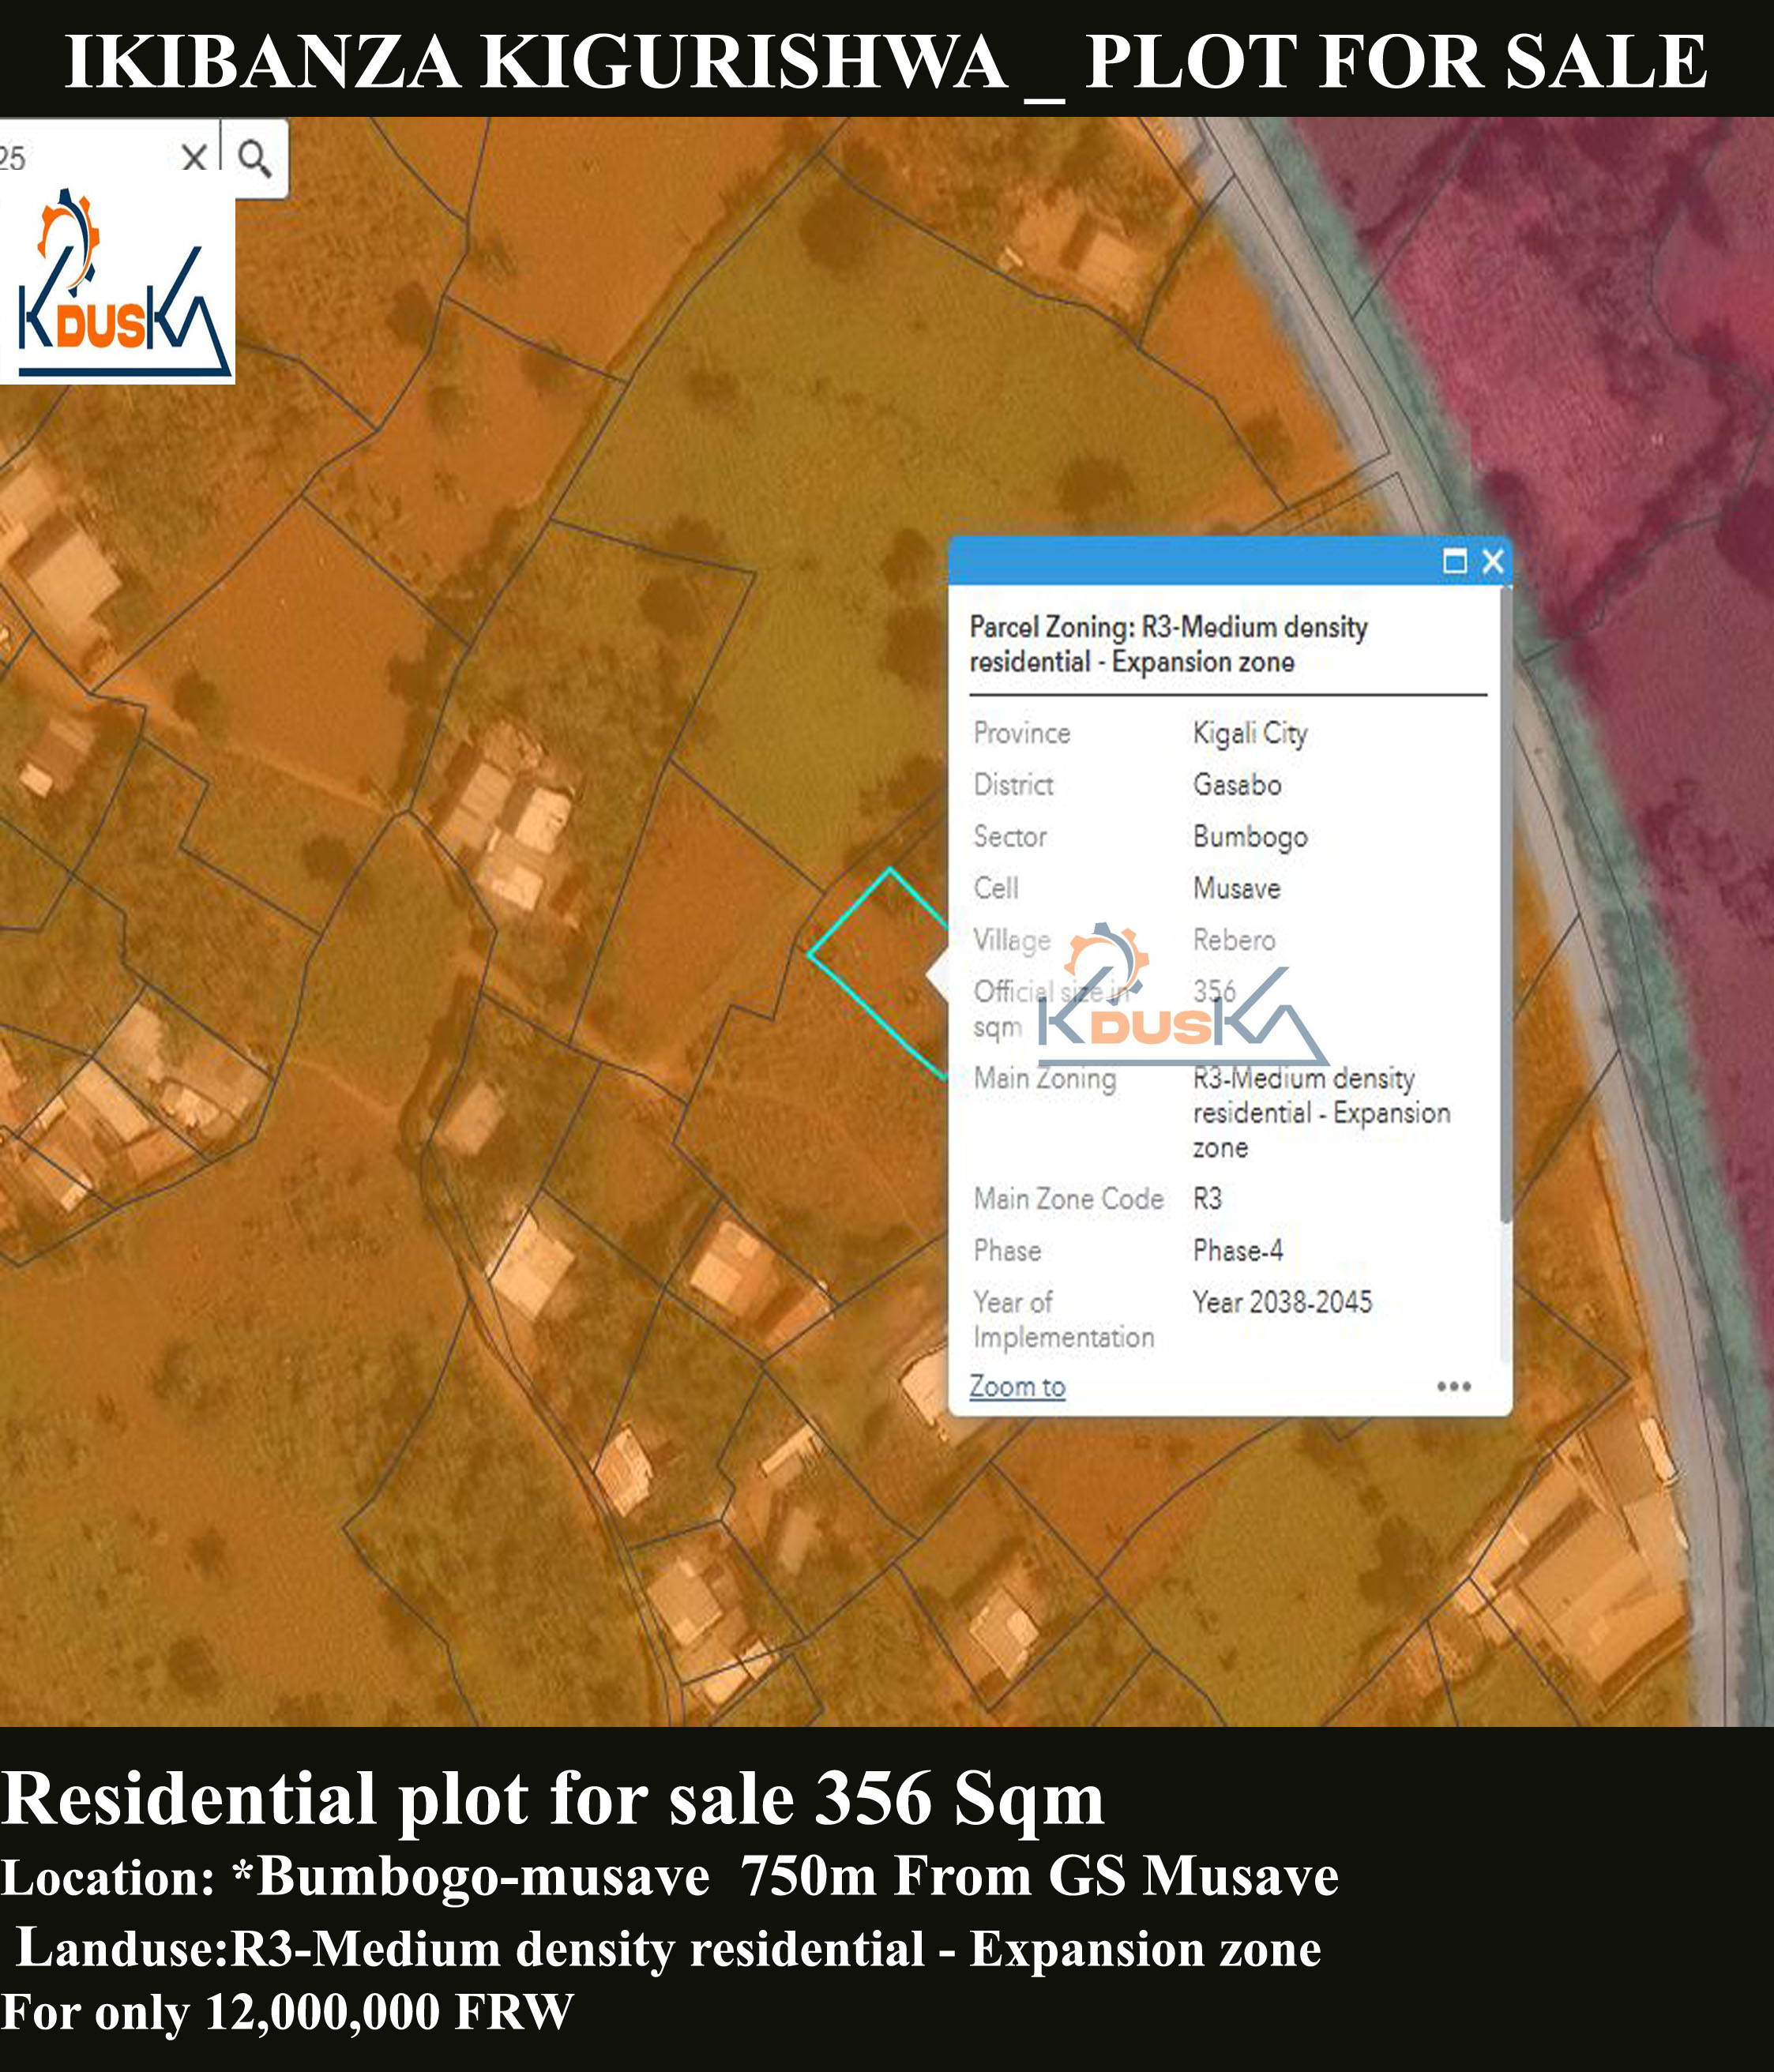This screenshot has width=1774, height=2072.
Task: Click the Bumbogo sector value
Action: [1250, 837]
